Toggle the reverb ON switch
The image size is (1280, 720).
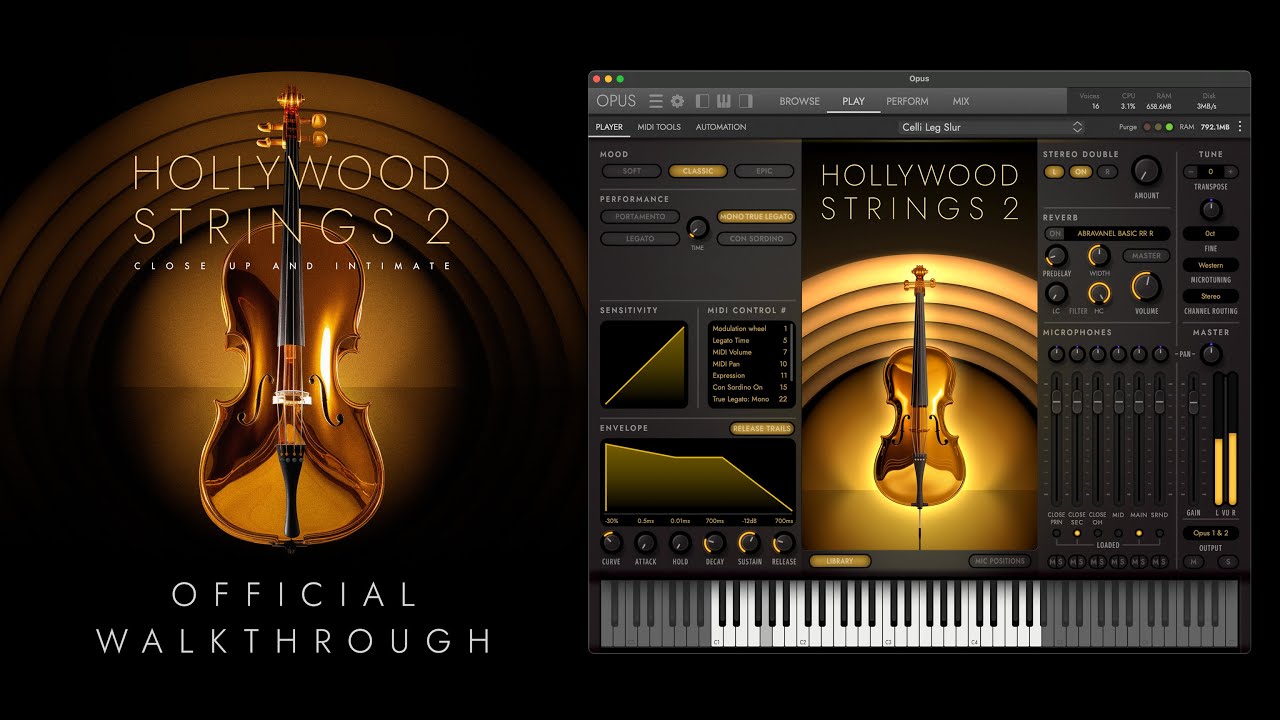(x=1054, y=234)
